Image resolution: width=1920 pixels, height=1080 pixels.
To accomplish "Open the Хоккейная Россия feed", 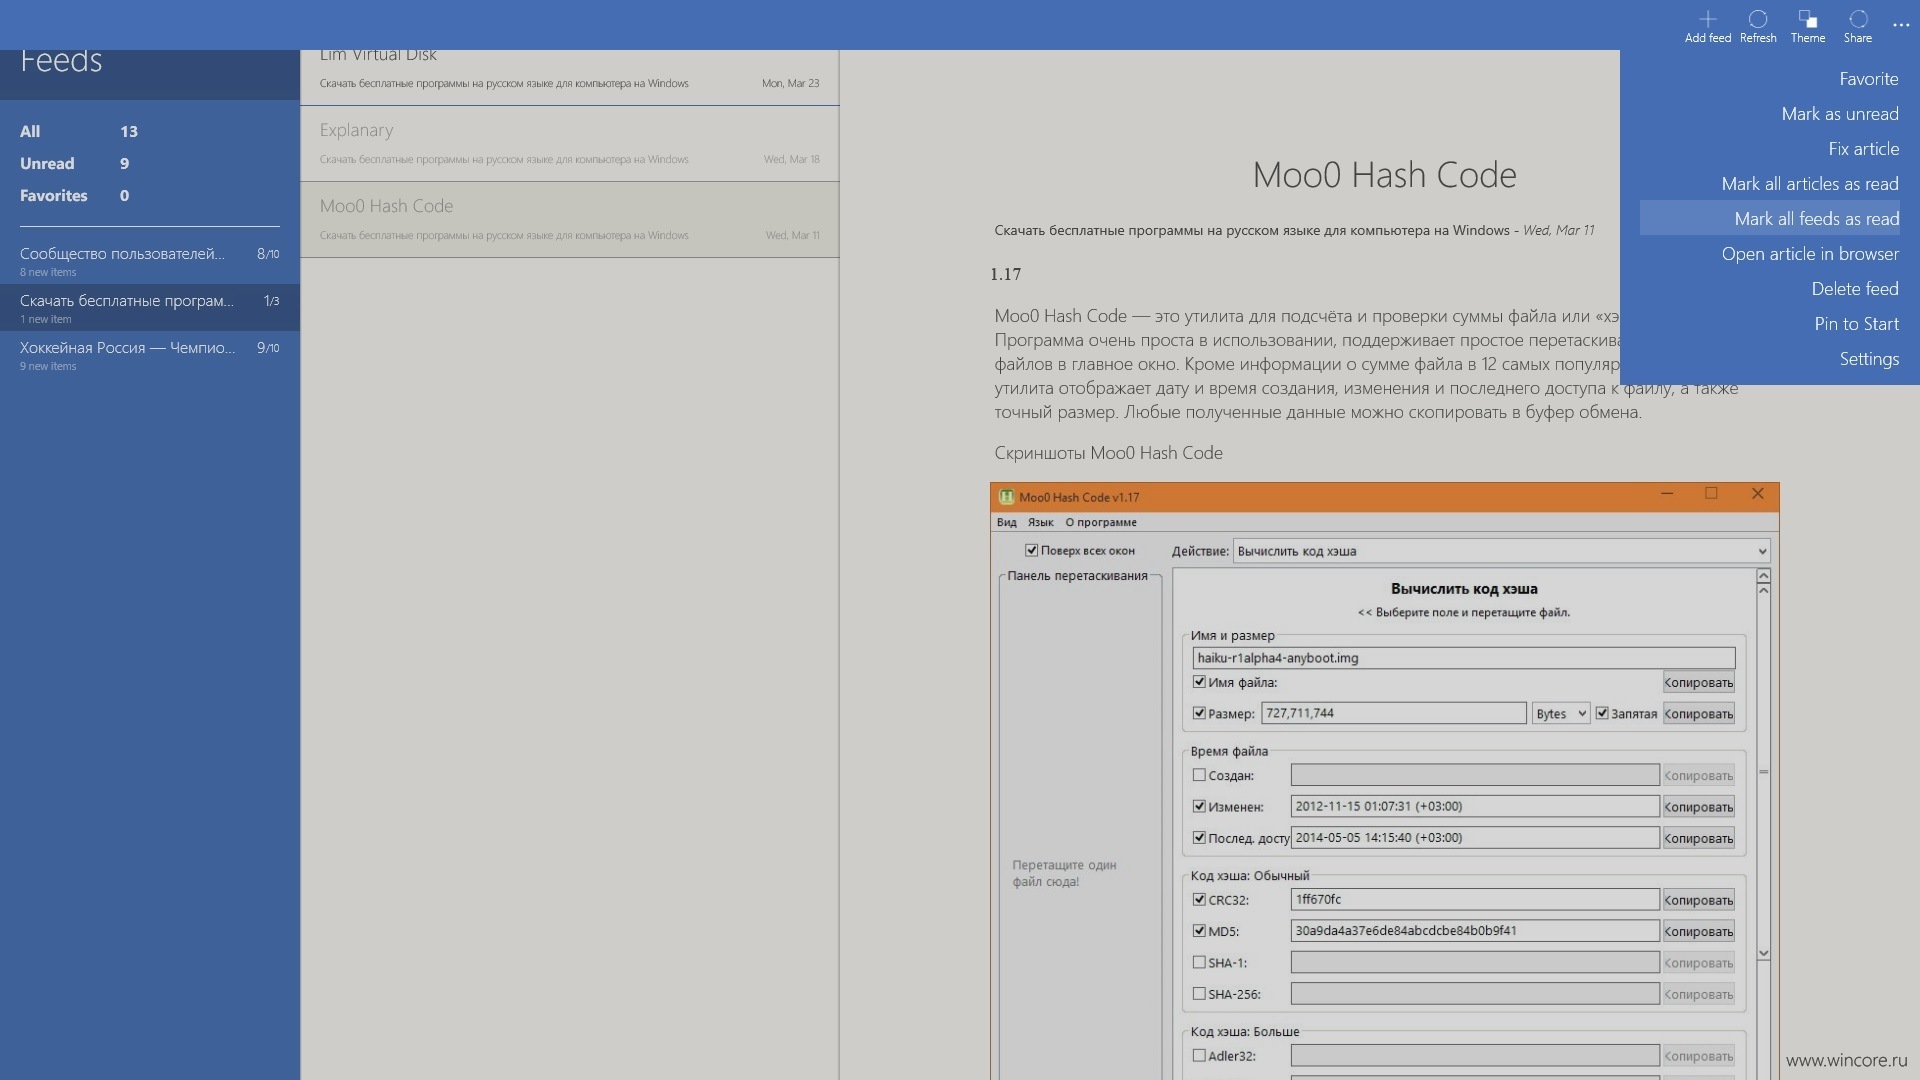I will tap(150, 355).
